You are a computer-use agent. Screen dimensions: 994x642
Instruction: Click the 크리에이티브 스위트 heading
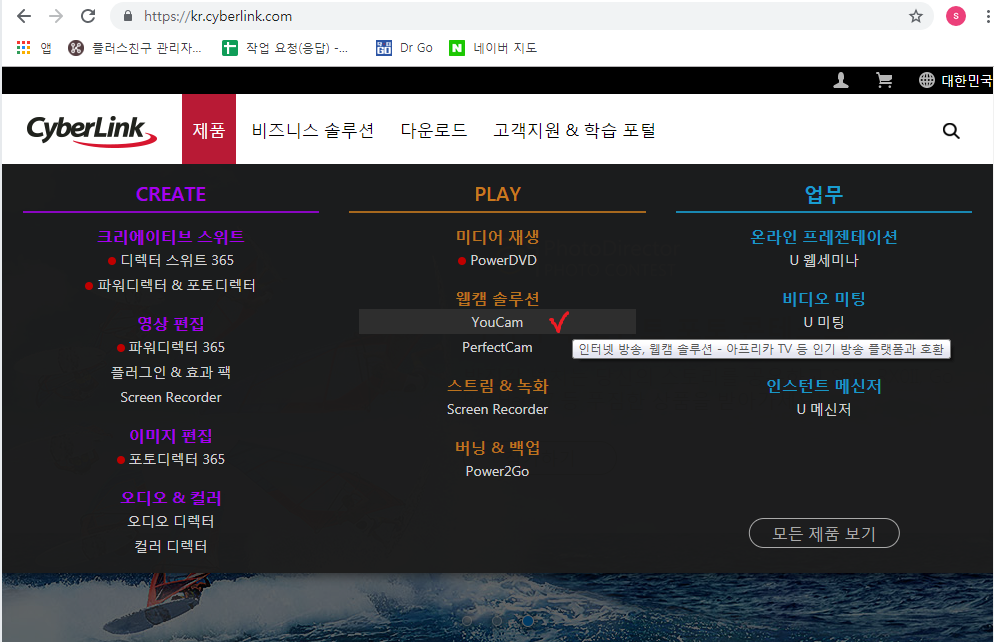[x=171, y=236]
